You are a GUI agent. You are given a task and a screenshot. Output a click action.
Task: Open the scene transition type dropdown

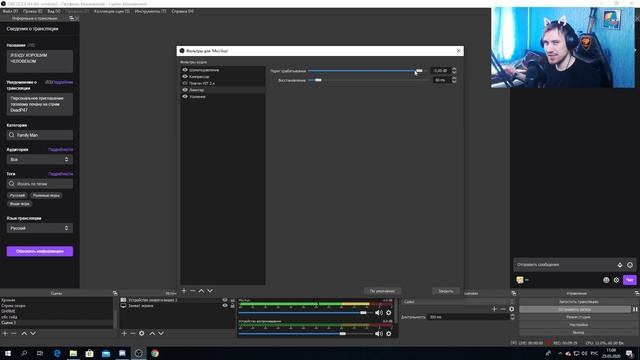(x=458, y=302)
